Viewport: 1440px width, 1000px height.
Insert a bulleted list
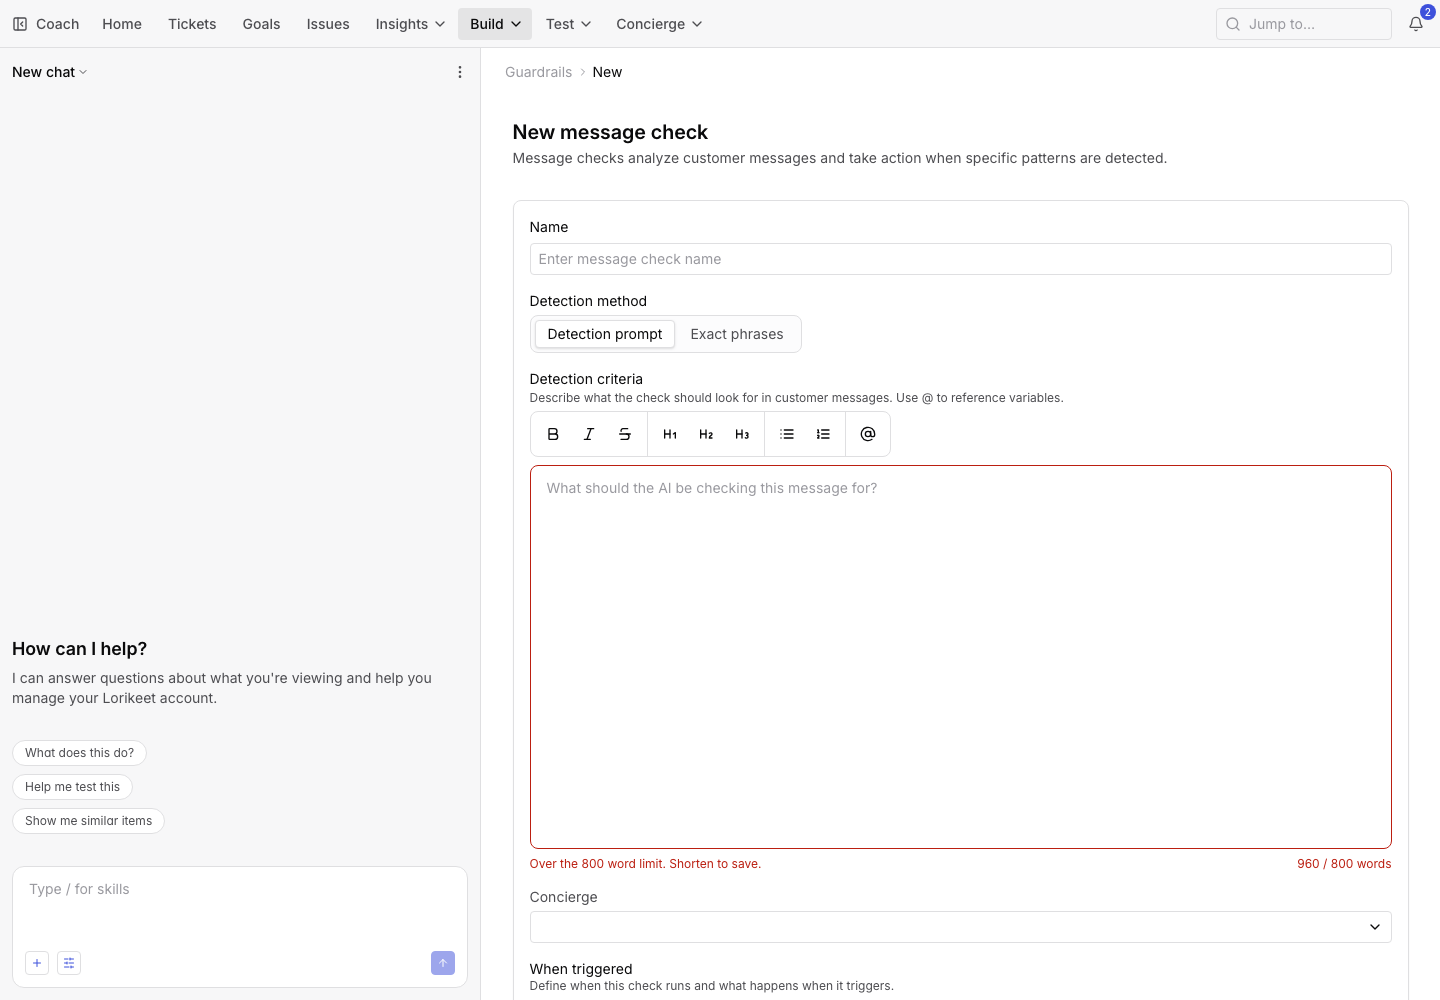(x=787, y=434)
